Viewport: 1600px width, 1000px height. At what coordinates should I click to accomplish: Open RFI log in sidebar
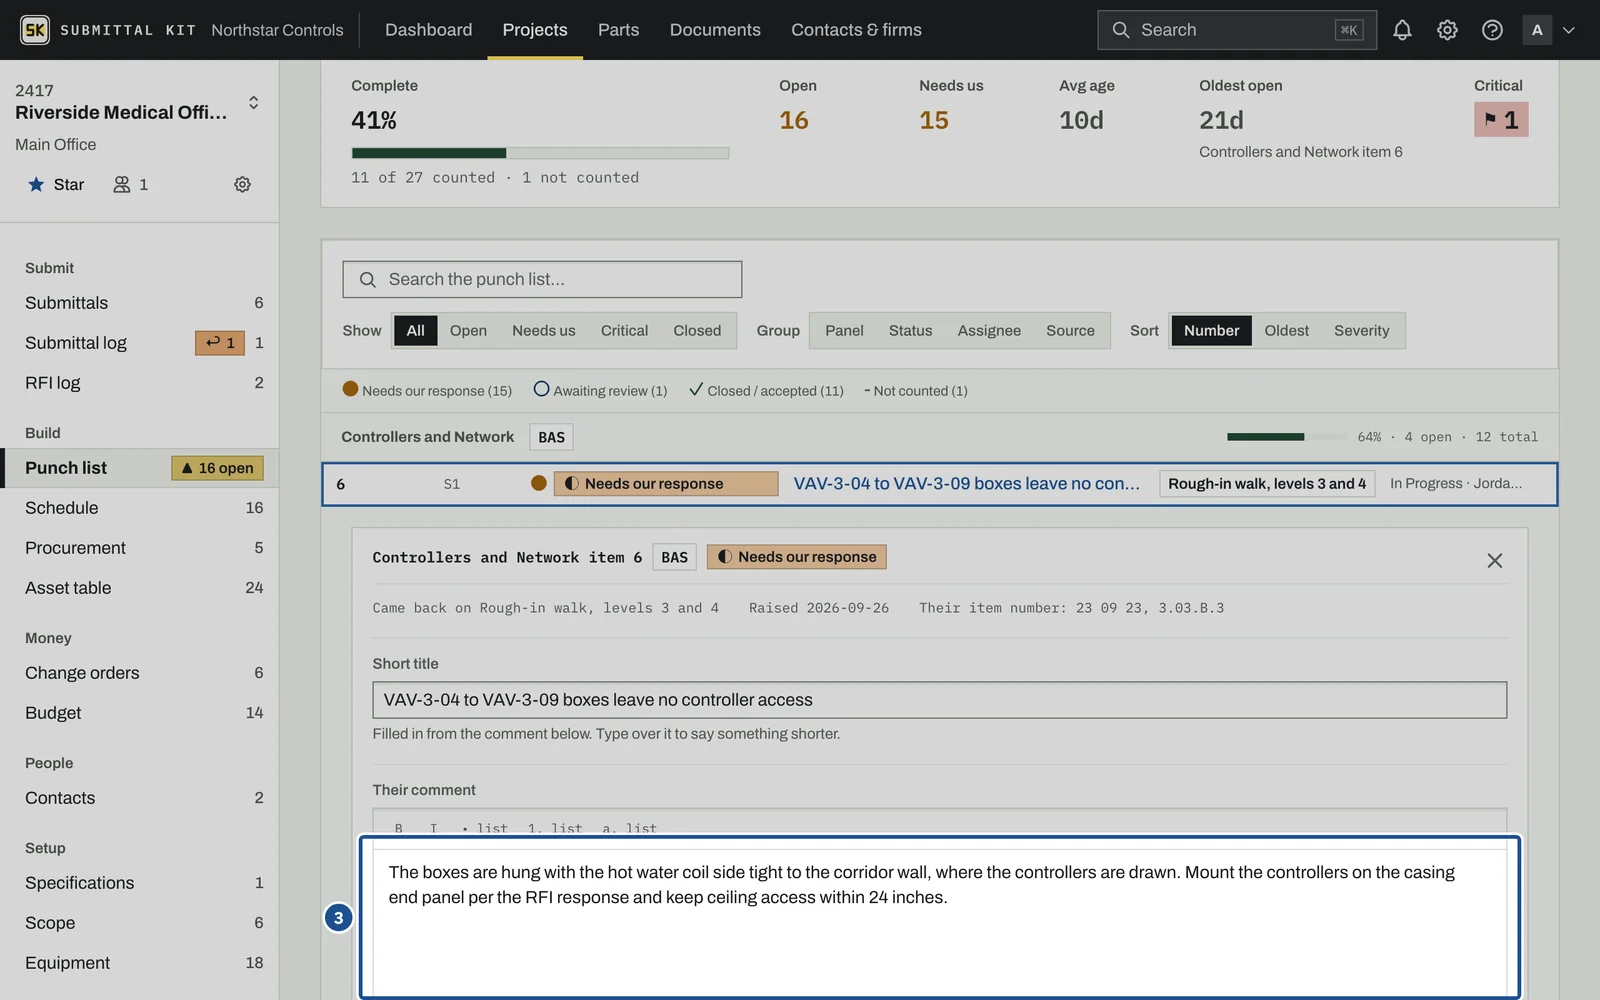[140, 383]
